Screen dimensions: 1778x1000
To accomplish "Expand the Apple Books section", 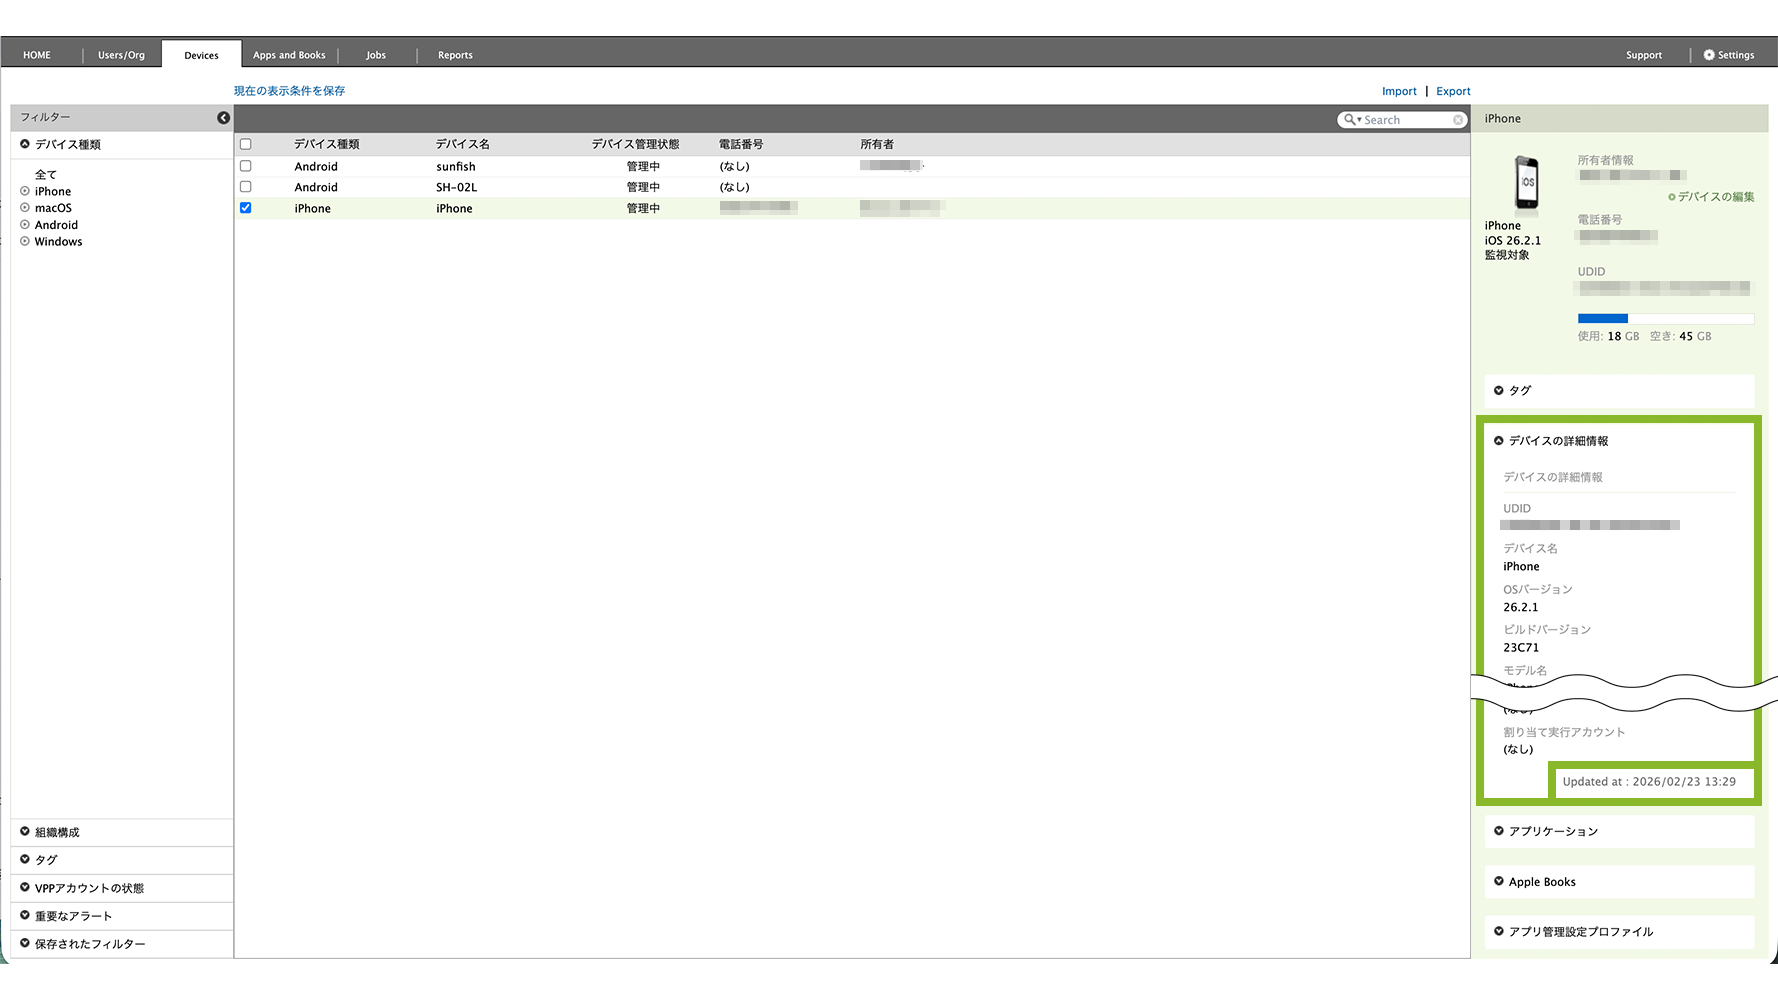I will (1541, 882).
